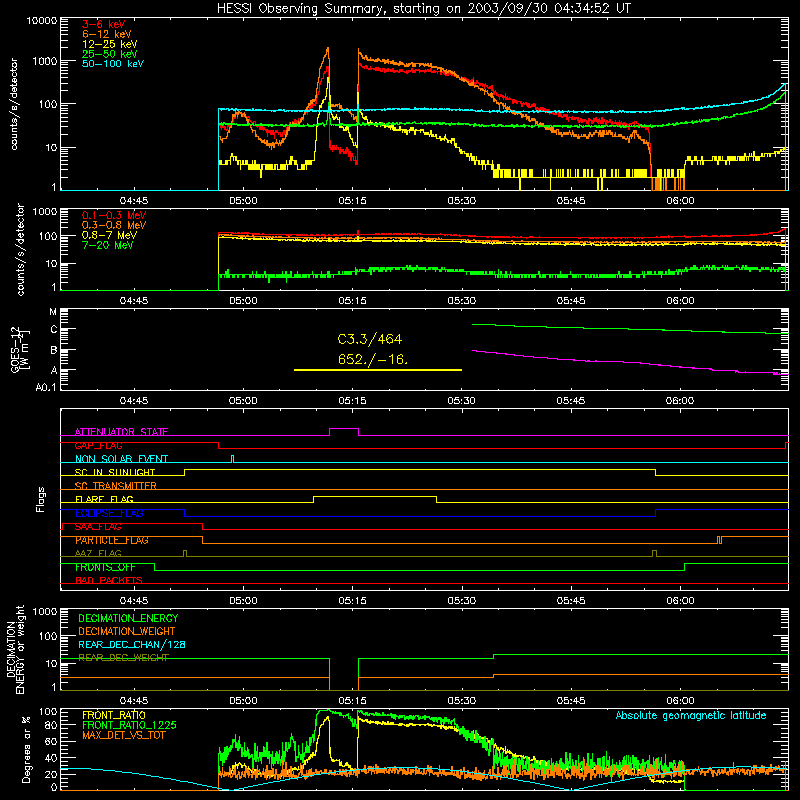The height and width of the screenshot is (800, 800).
Task: Click the GOES-12 y-axis label
Action: [19, 351]
